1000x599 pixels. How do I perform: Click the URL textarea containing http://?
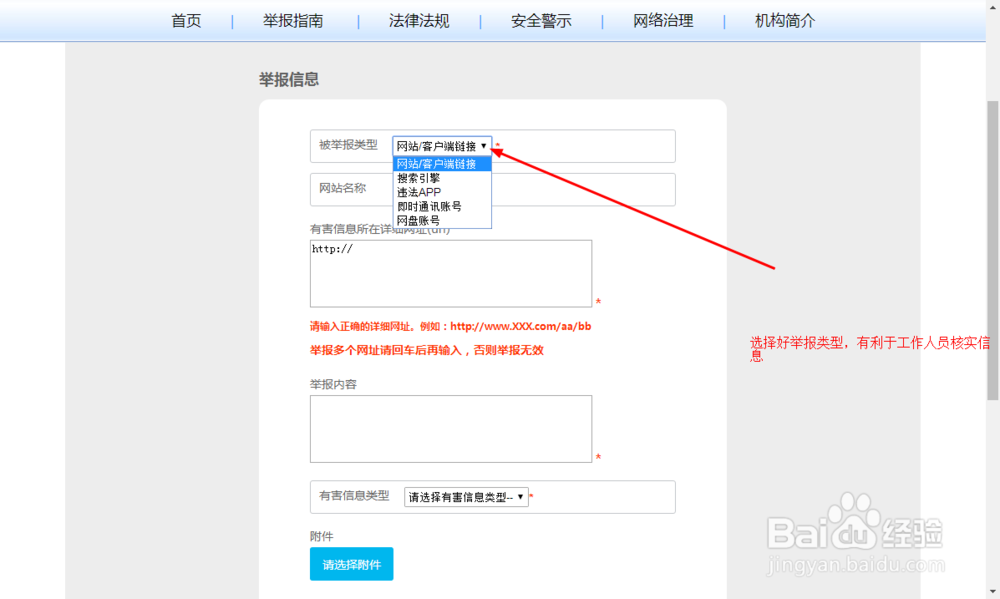(x=450, y=272)
